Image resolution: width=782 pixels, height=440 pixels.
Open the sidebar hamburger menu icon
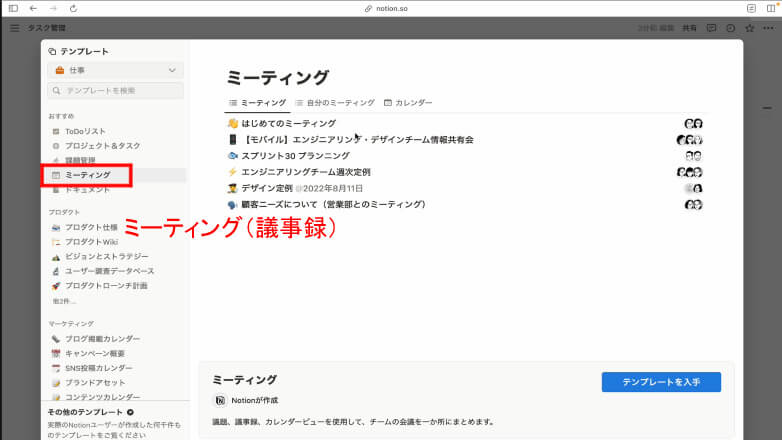coord(14,28)
